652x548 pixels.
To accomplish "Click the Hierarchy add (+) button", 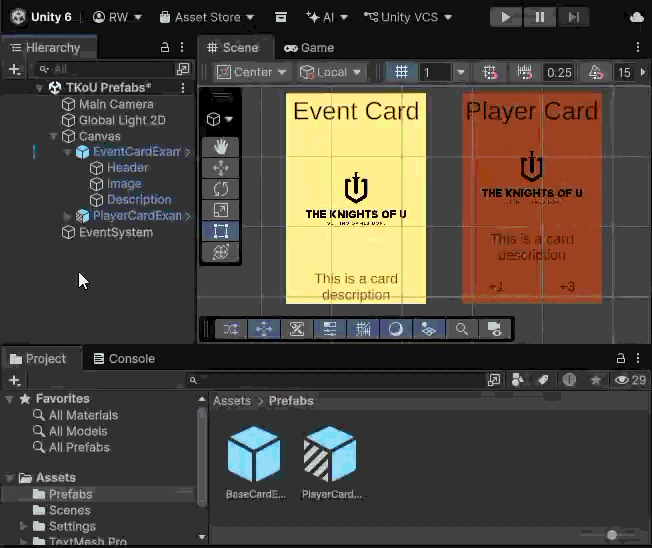I will pos(15,69).
